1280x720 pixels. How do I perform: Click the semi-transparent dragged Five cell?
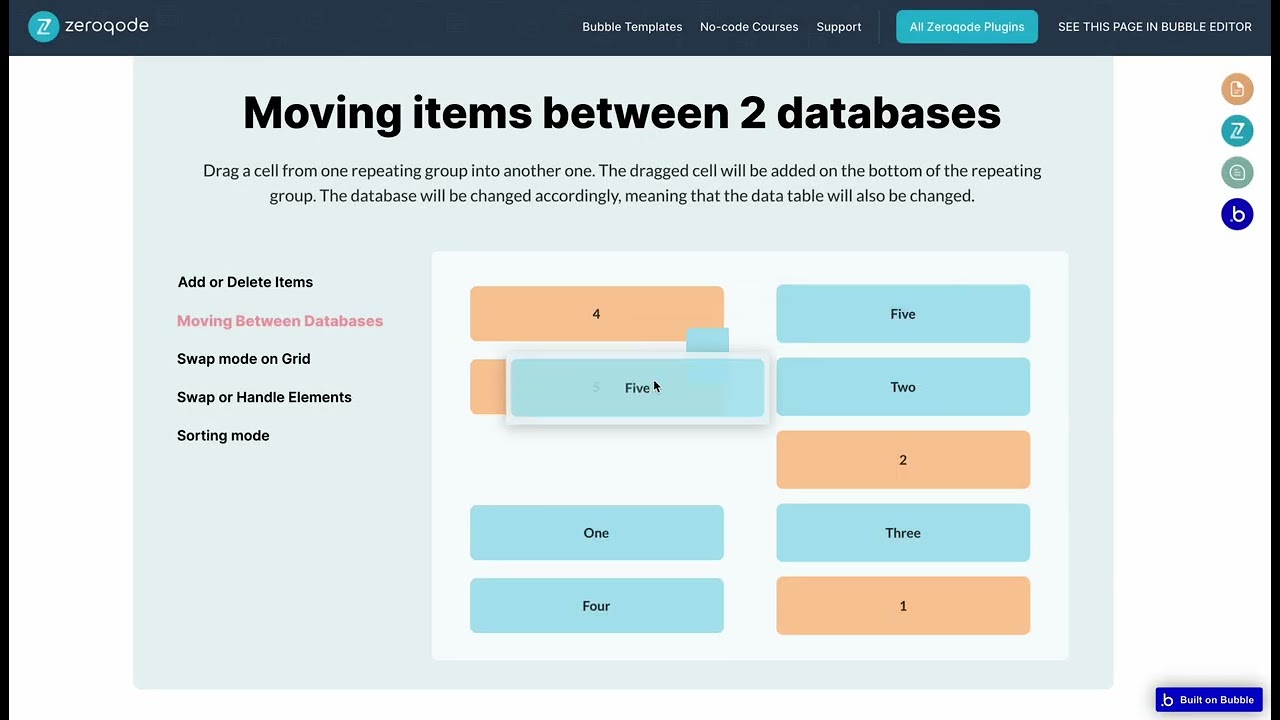tap(637, 388)
